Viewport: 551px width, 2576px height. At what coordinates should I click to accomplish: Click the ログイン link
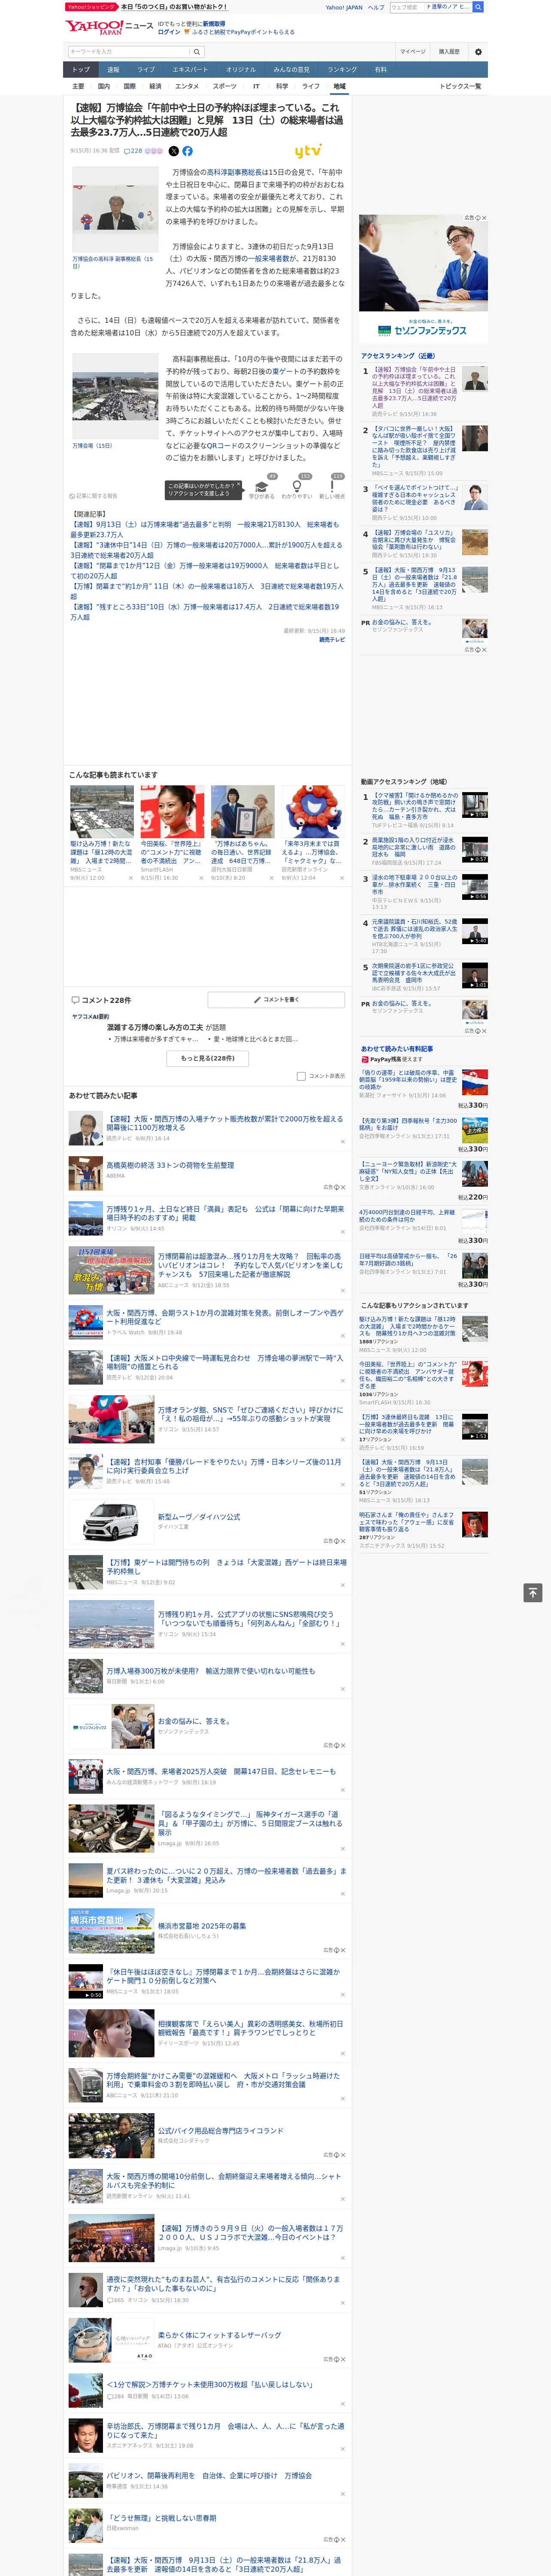pos(169,32)
